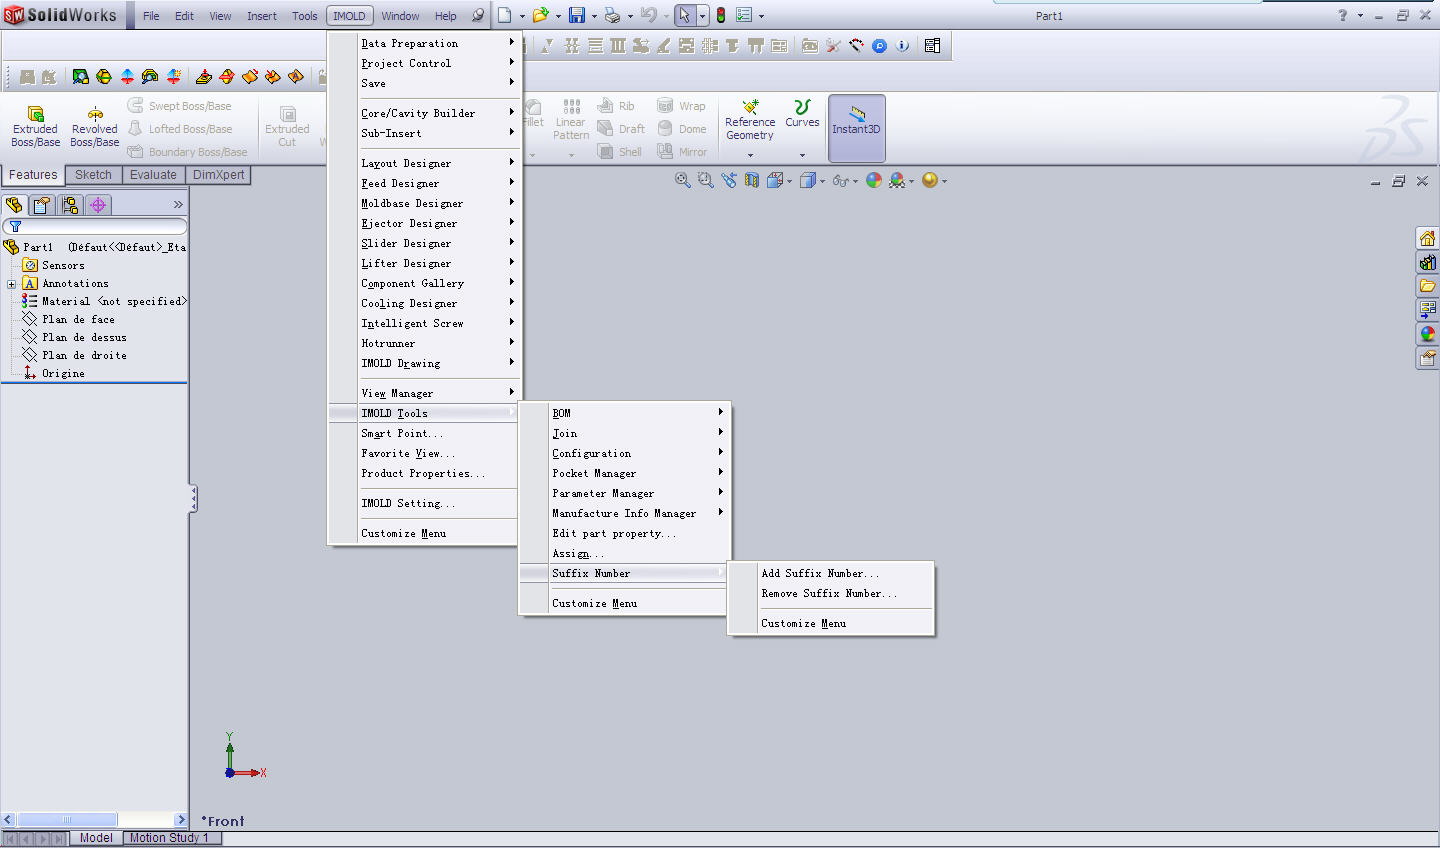Open the IMOLD menu in menu bar
Viewport: 1440px width, 848px height.
tap(349, 16)
